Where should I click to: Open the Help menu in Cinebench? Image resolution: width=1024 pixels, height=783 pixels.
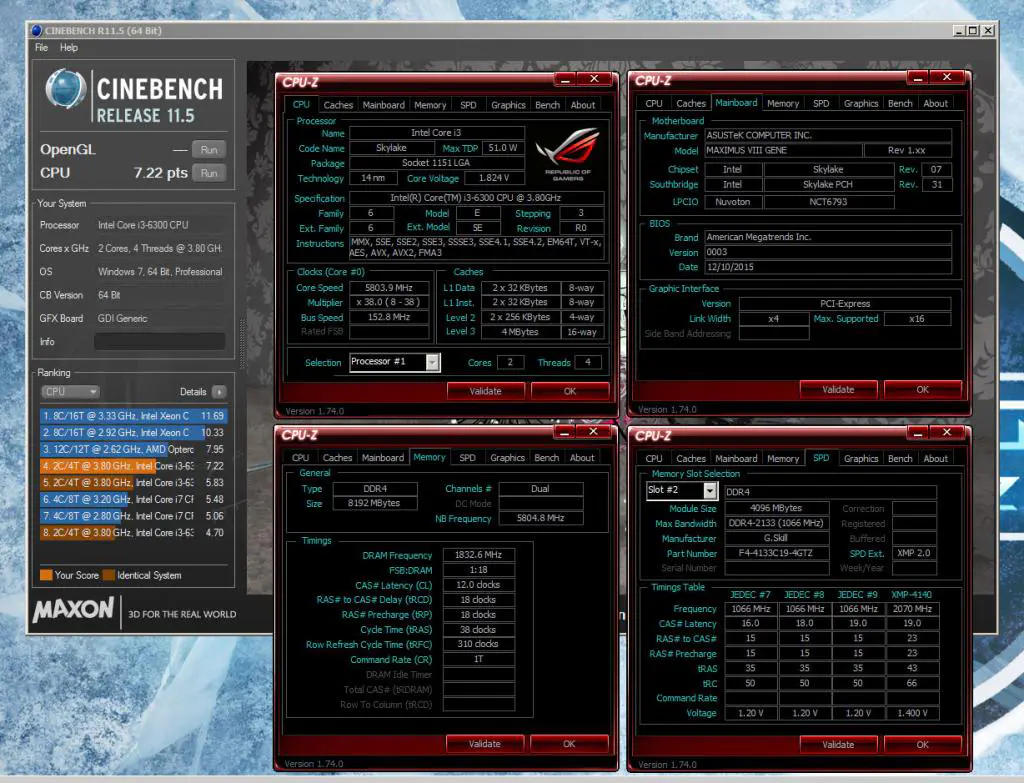68,47
